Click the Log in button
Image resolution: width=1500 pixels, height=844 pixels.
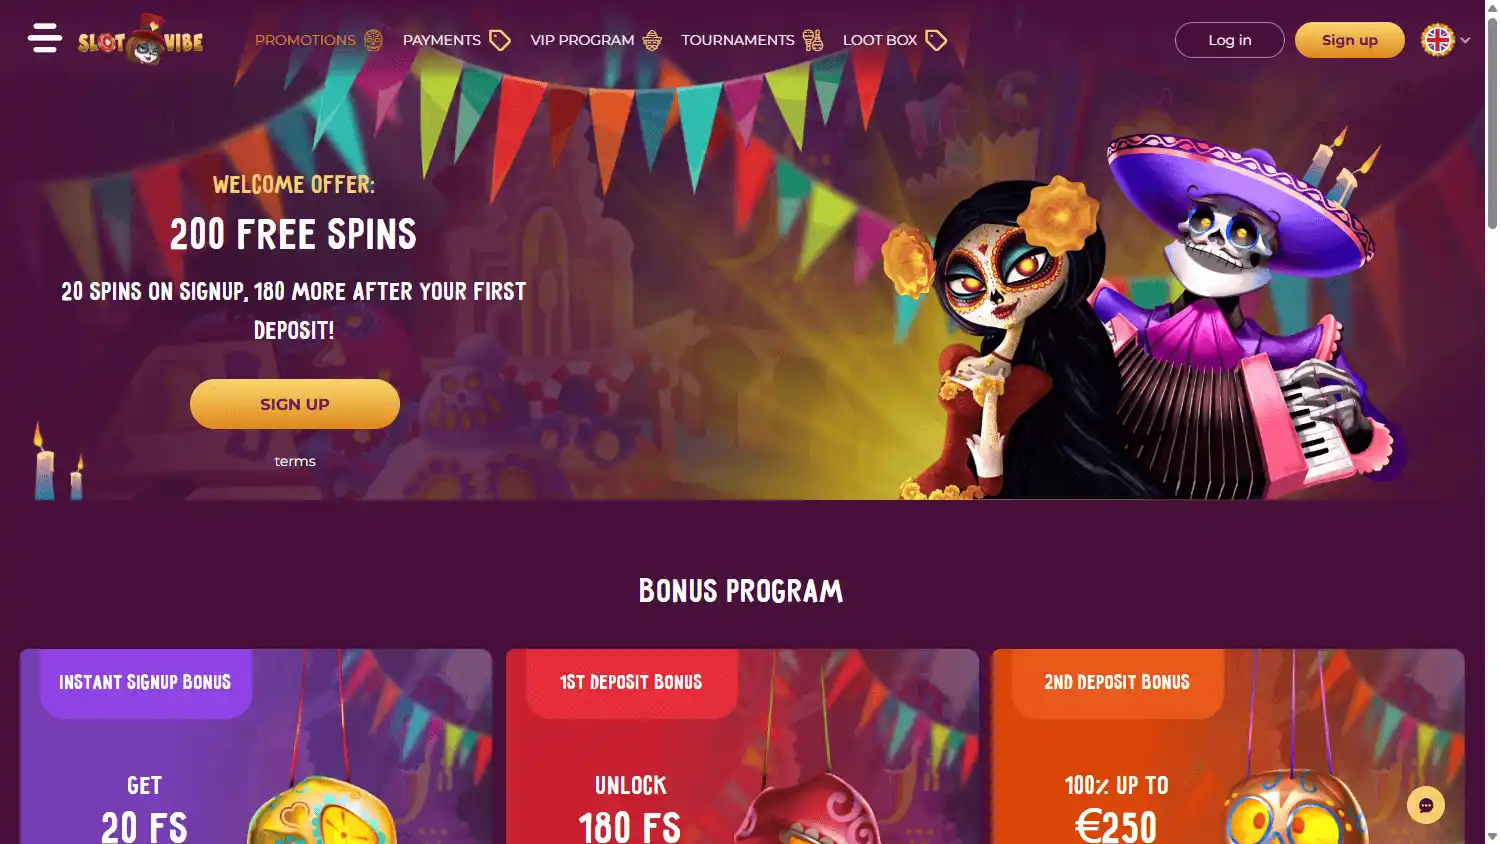coord(1230,40)
